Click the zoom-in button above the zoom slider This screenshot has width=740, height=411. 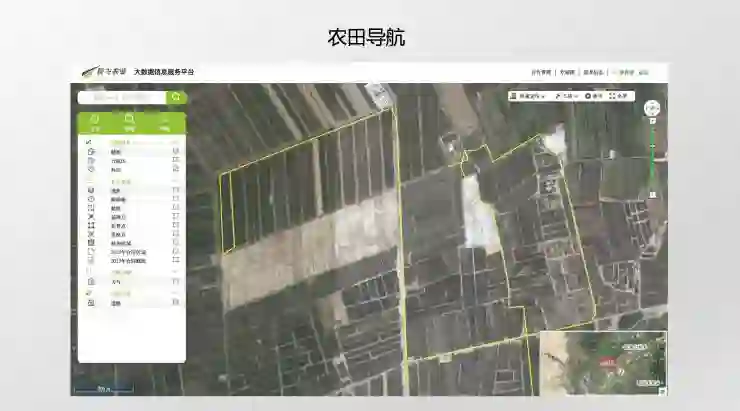point(653,121)
